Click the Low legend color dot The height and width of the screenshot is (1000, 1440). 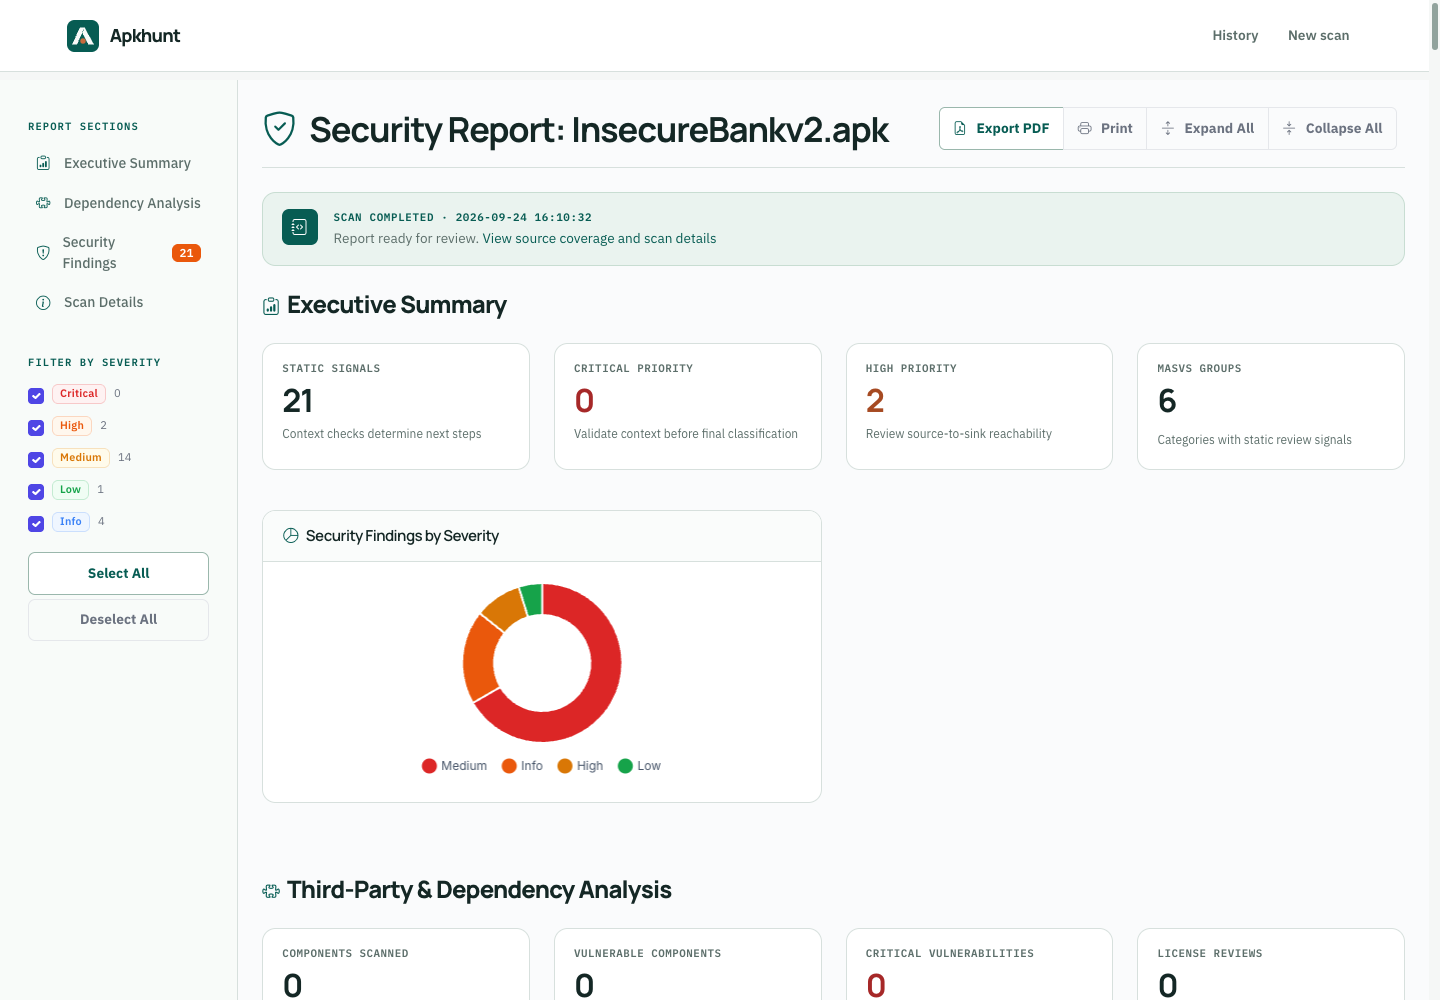626,766
